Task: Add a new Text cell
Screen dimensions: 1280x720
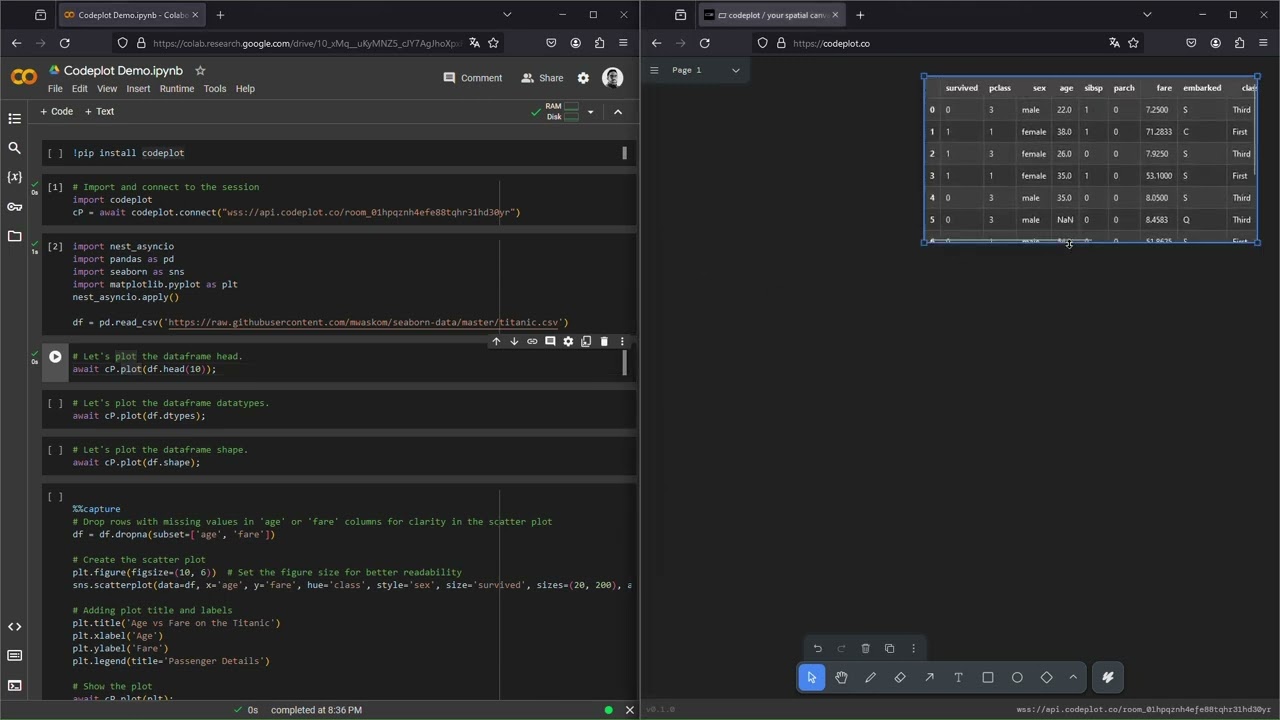Action: [99, 112]
